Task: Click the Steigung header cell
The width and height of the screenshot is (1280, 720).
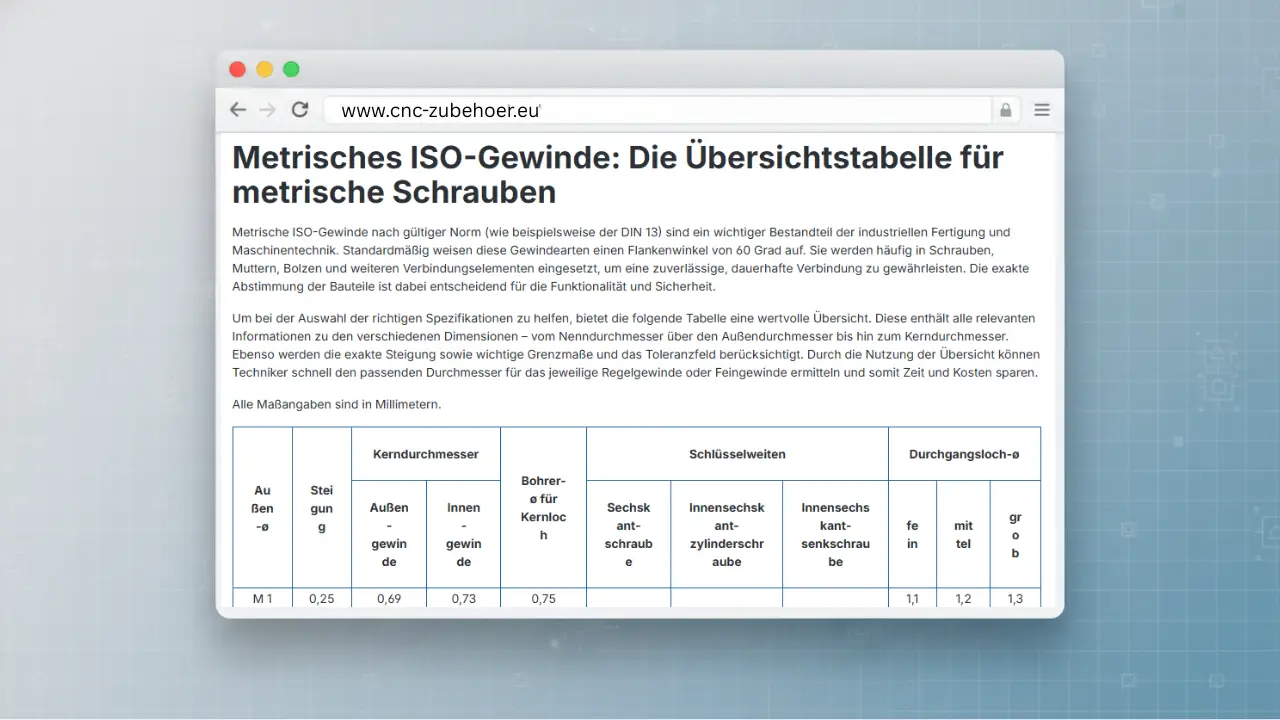Action: coord(322,508)
